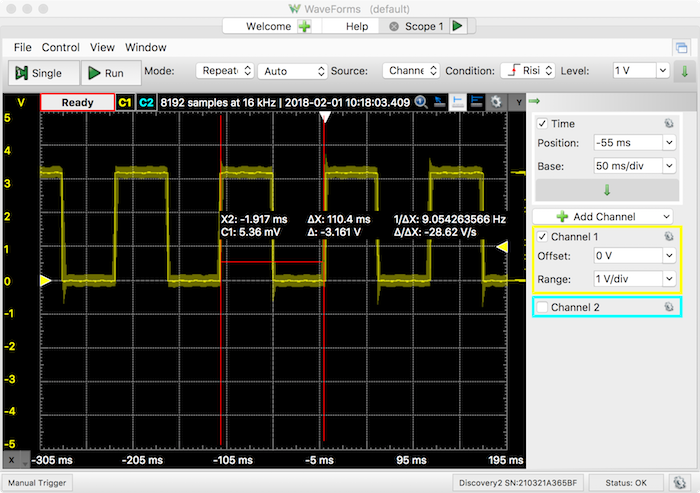Image resolution: width=700 pixels, height=493 pixels.
Task: Expand the Offset dropdown arrow
Action: pyautogui.click(x=669, y=256)
